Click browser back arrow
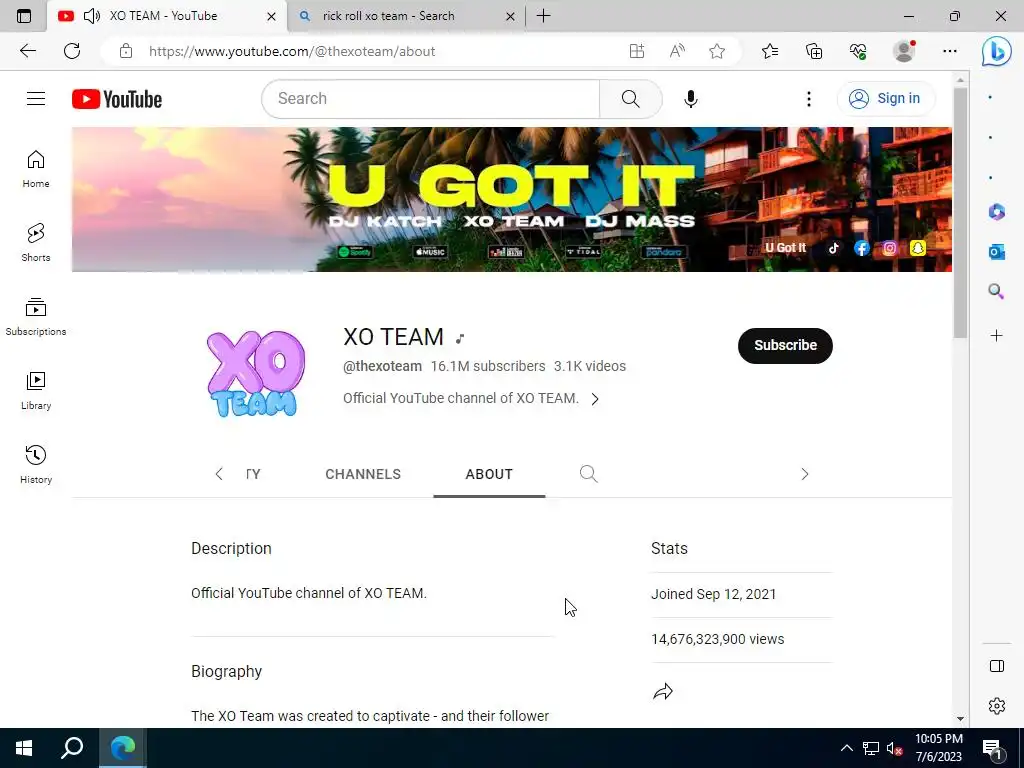This screenshot has width=1024, height=768. pos(28,51)
